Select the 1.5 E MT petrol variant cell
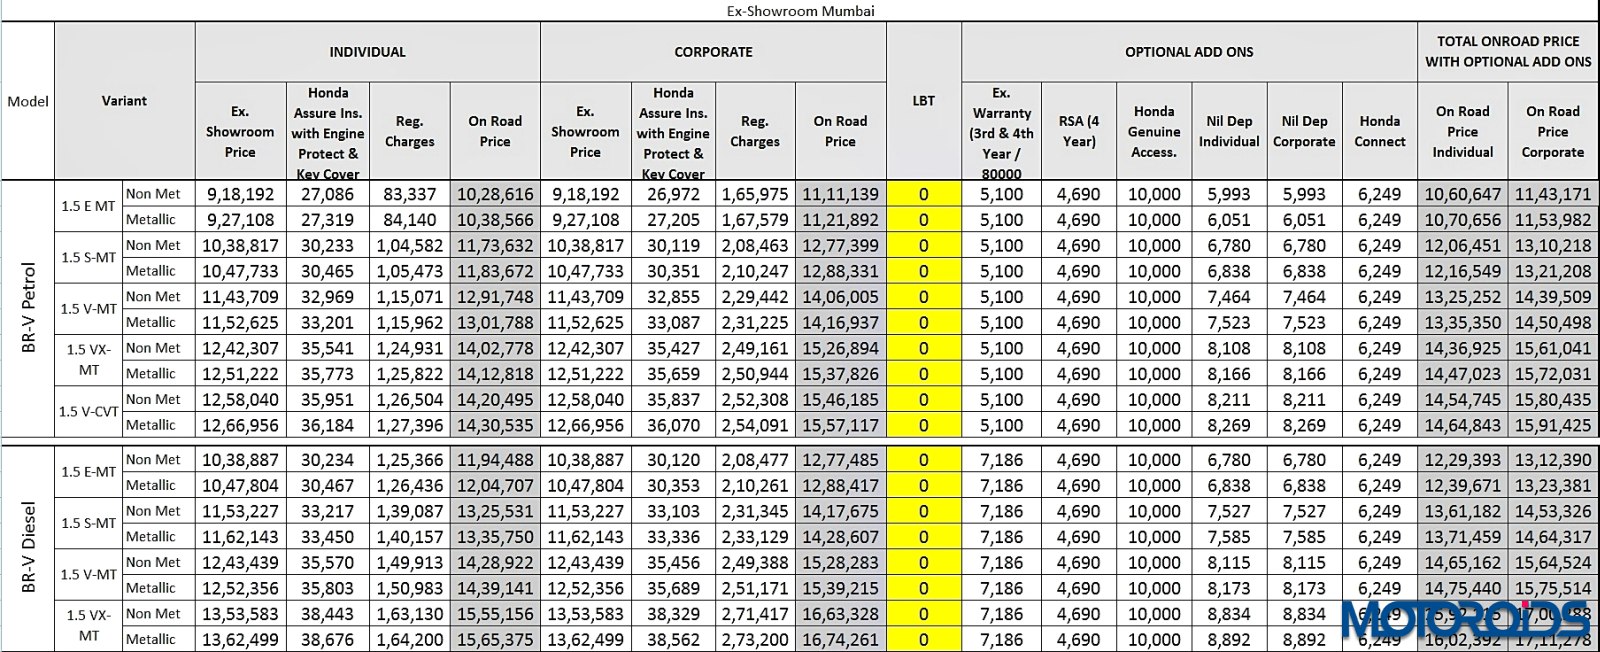This screenshot has height=652, width=1600. (88, 206)
